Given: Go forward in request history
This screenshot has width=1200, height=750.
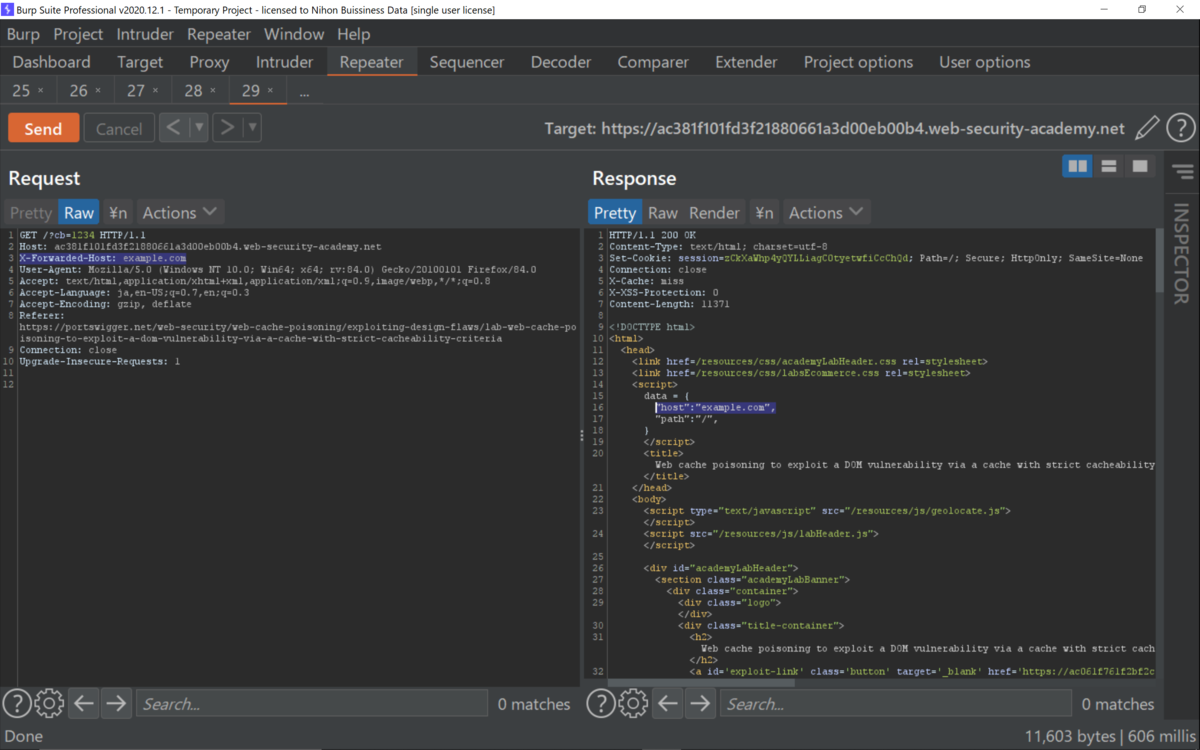Looking at the screenshot, I should coord(227,128).
